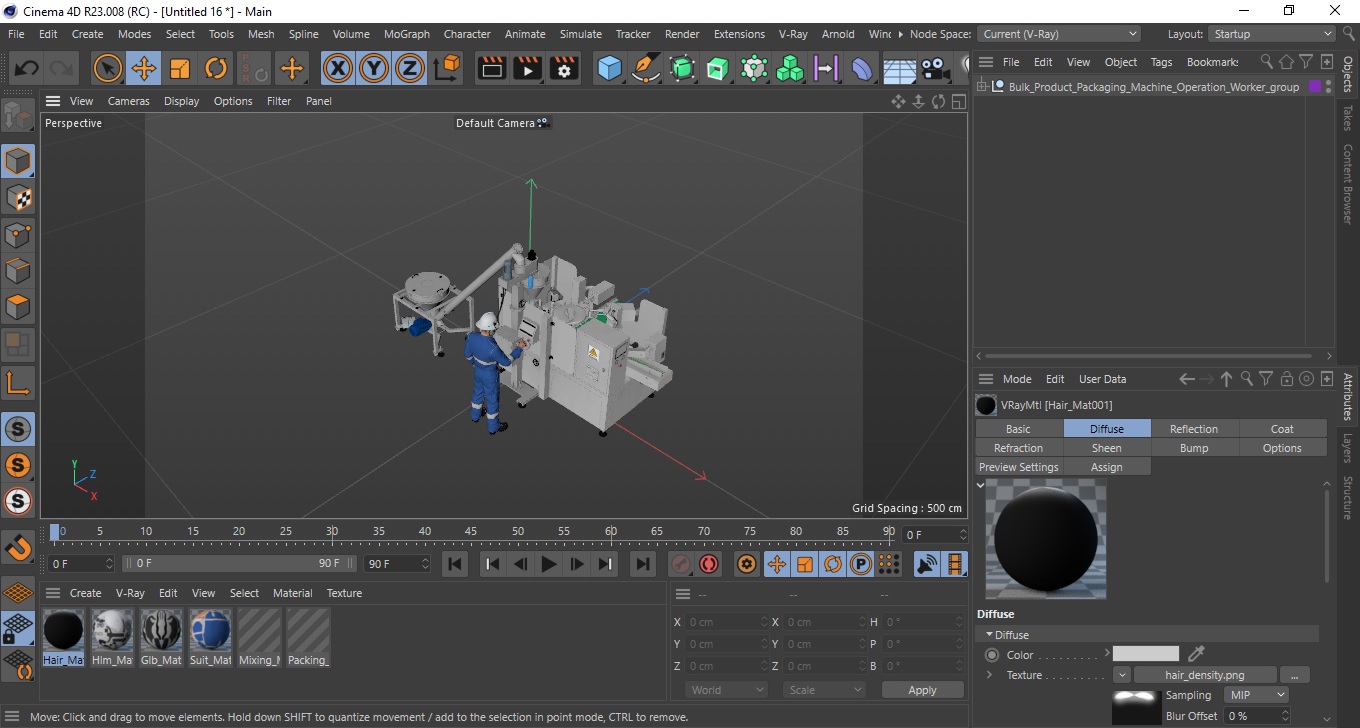Image resolution: width=1360 pixels, height=728 pixels.
Task: Open the Reflection tab
Action: 1194,429
